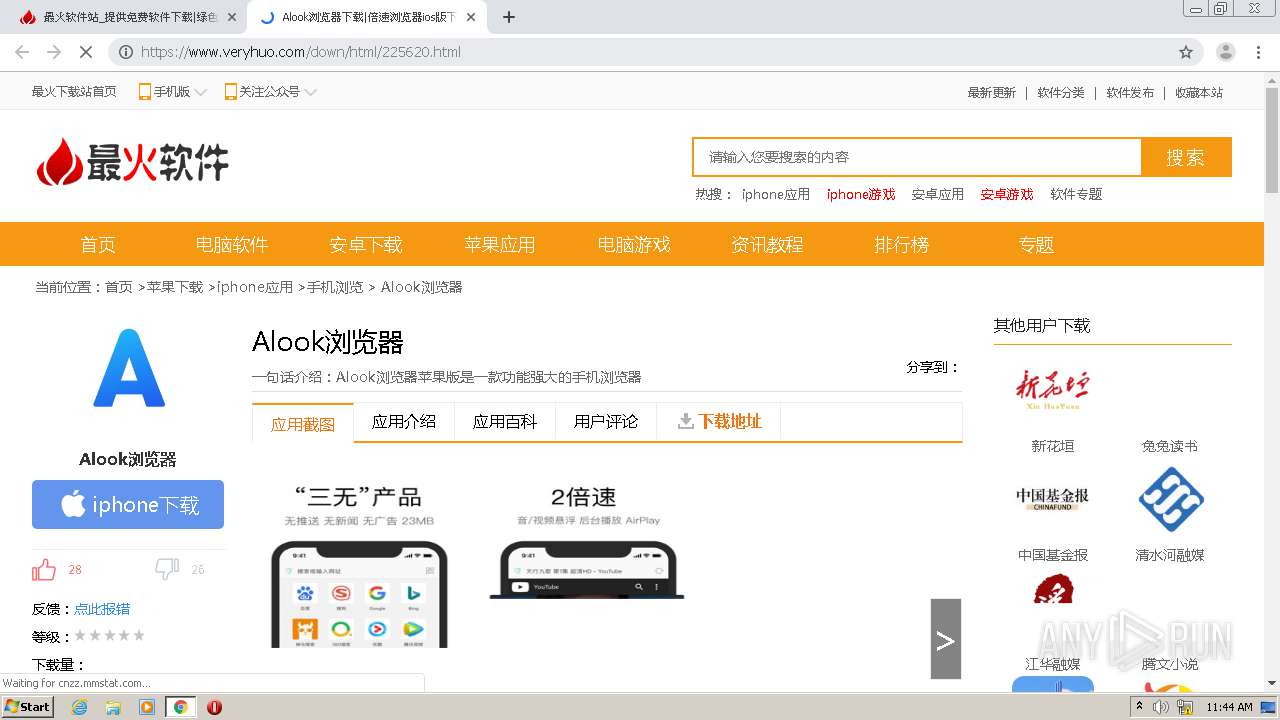Open the 资讯教程 navigation menu item
Viewport: 1280px width, 720px height.
click(x=768, y=244)
